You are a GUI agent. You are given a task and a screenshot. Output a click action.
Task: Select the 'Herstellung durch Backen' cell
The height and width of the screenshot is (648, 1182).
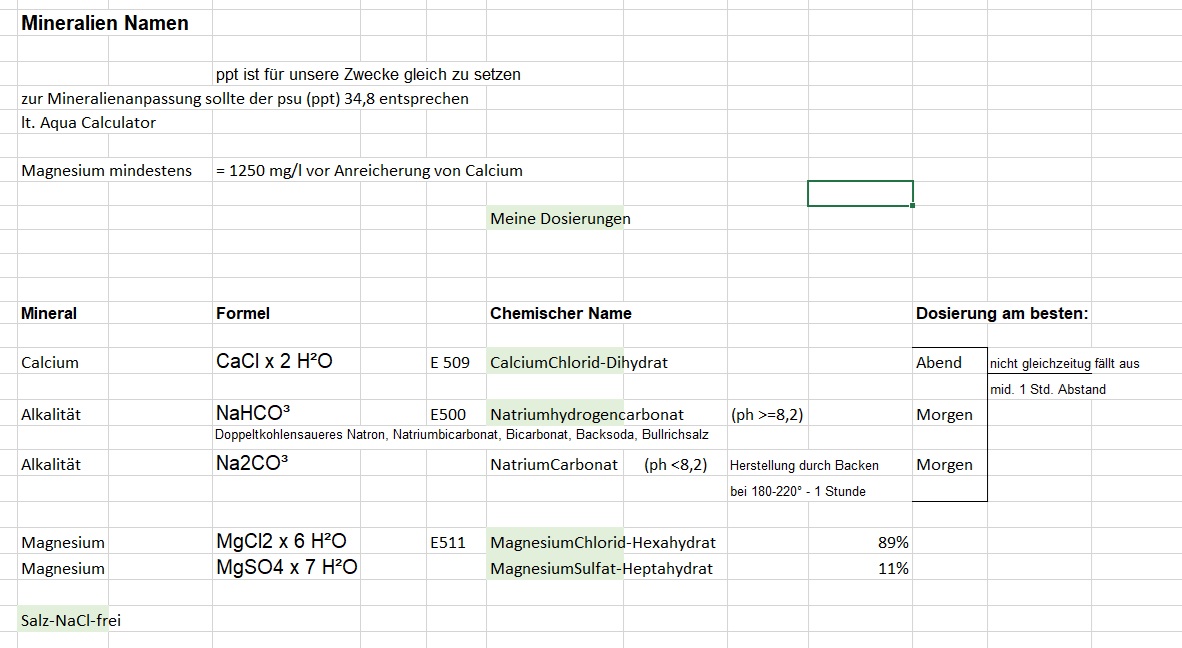pyautogui.click(x=804, y=465)
